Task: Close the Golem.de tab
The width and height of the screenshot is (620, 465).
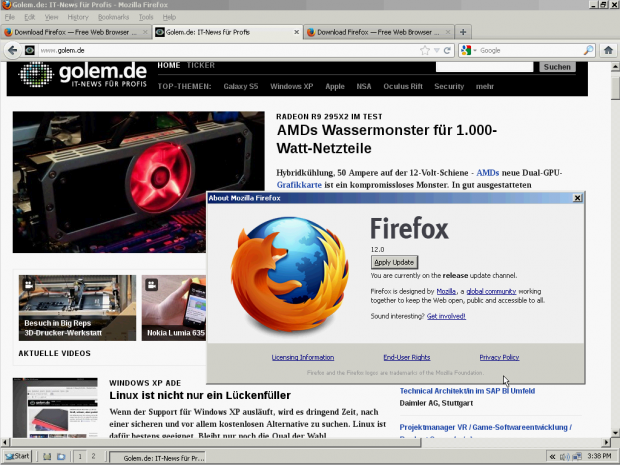Action: tap(296, 32)
